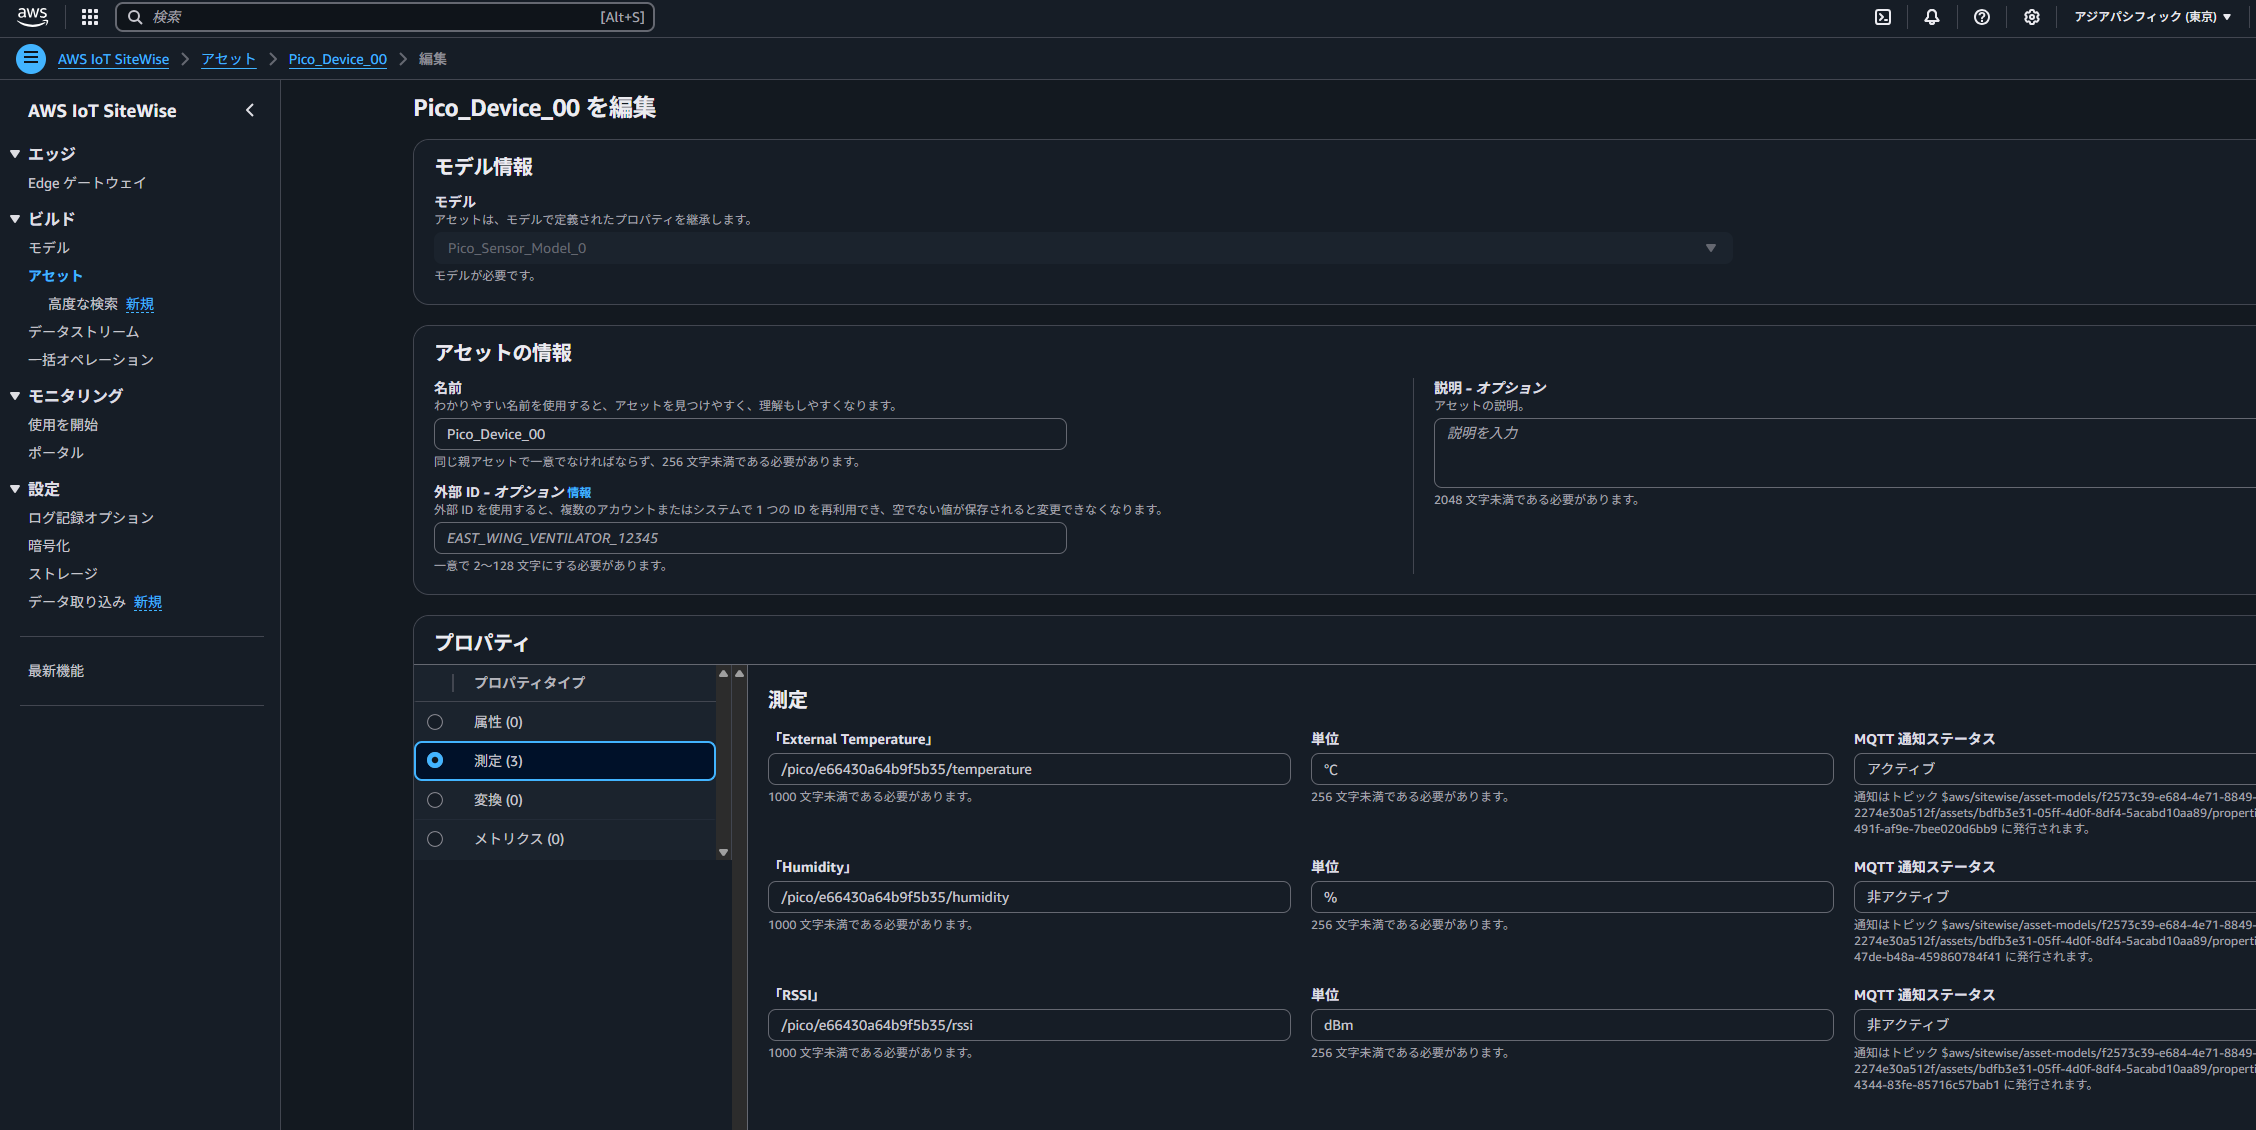Click the 名前 field containing Pico_Device_00

pos(750,434)
